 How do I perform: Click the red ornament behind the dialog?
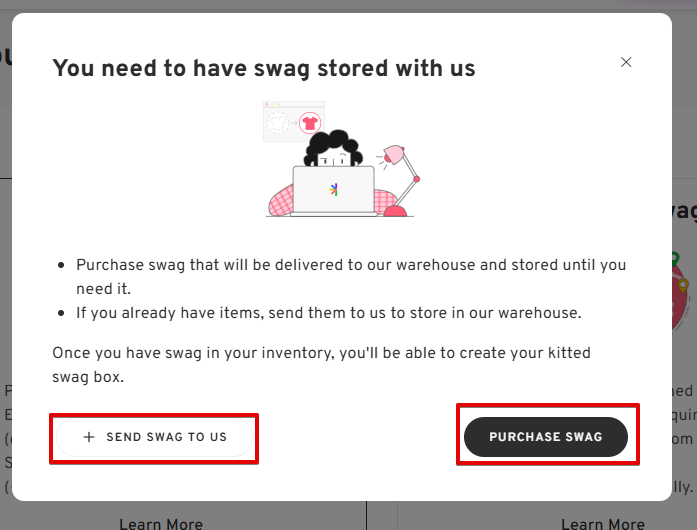pos(681,291)
